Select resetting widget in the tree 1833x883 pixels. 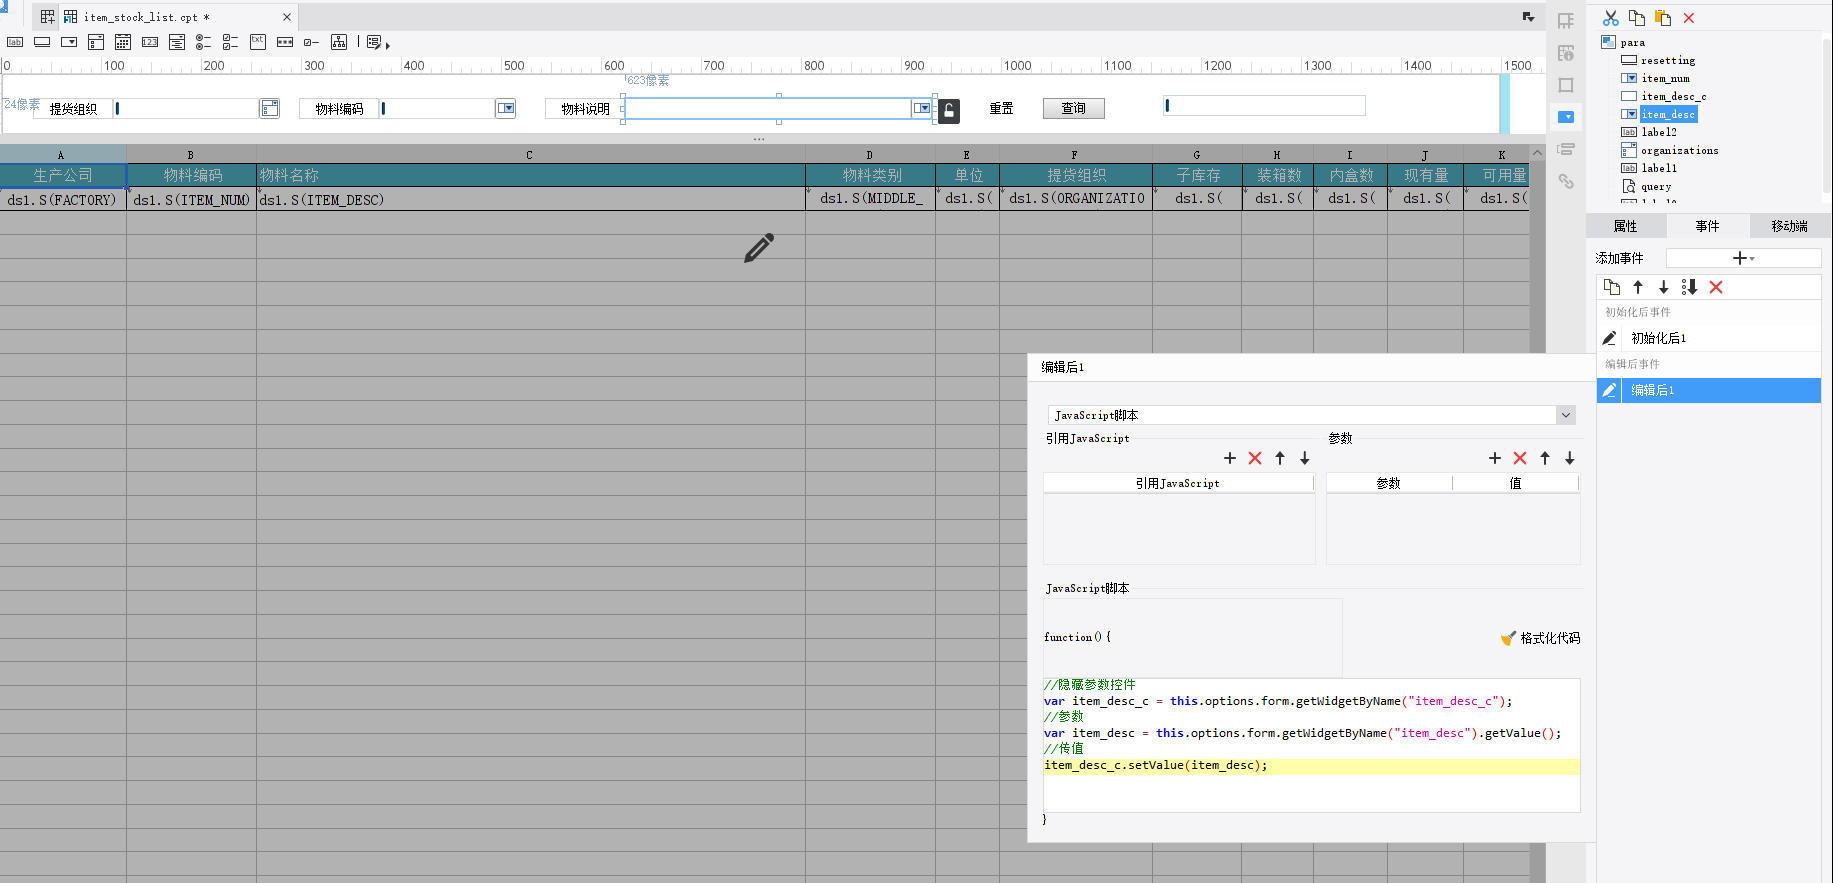(x=1667, y=60)
